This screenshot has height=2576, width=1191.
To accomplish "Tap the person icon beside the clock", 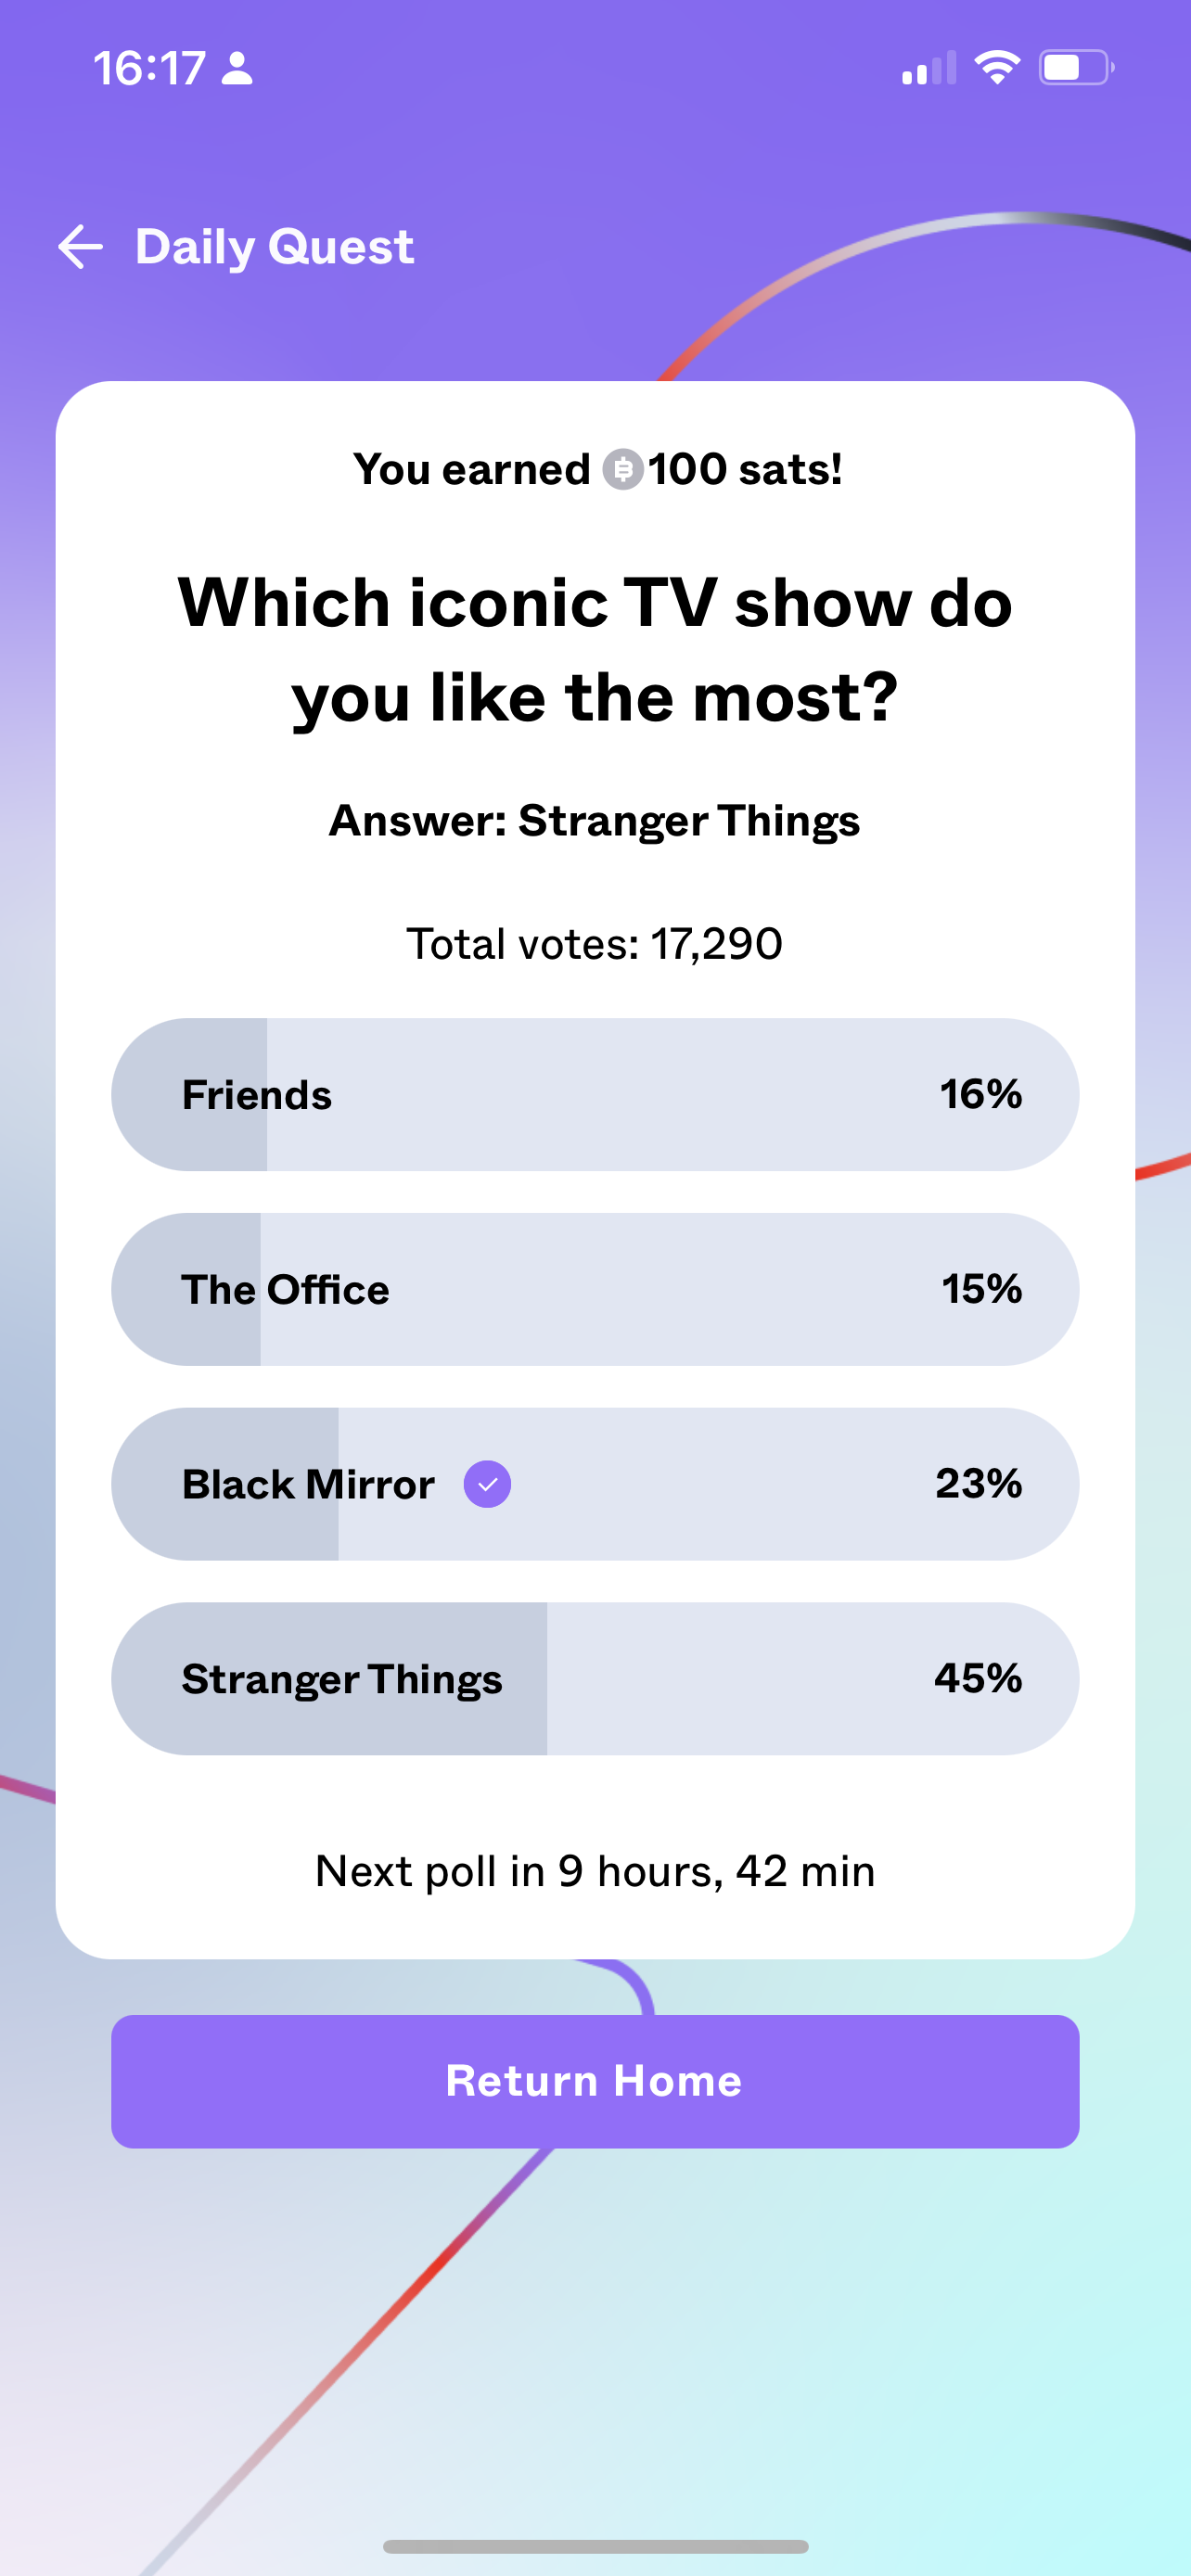I will click(x=237, y=68).
